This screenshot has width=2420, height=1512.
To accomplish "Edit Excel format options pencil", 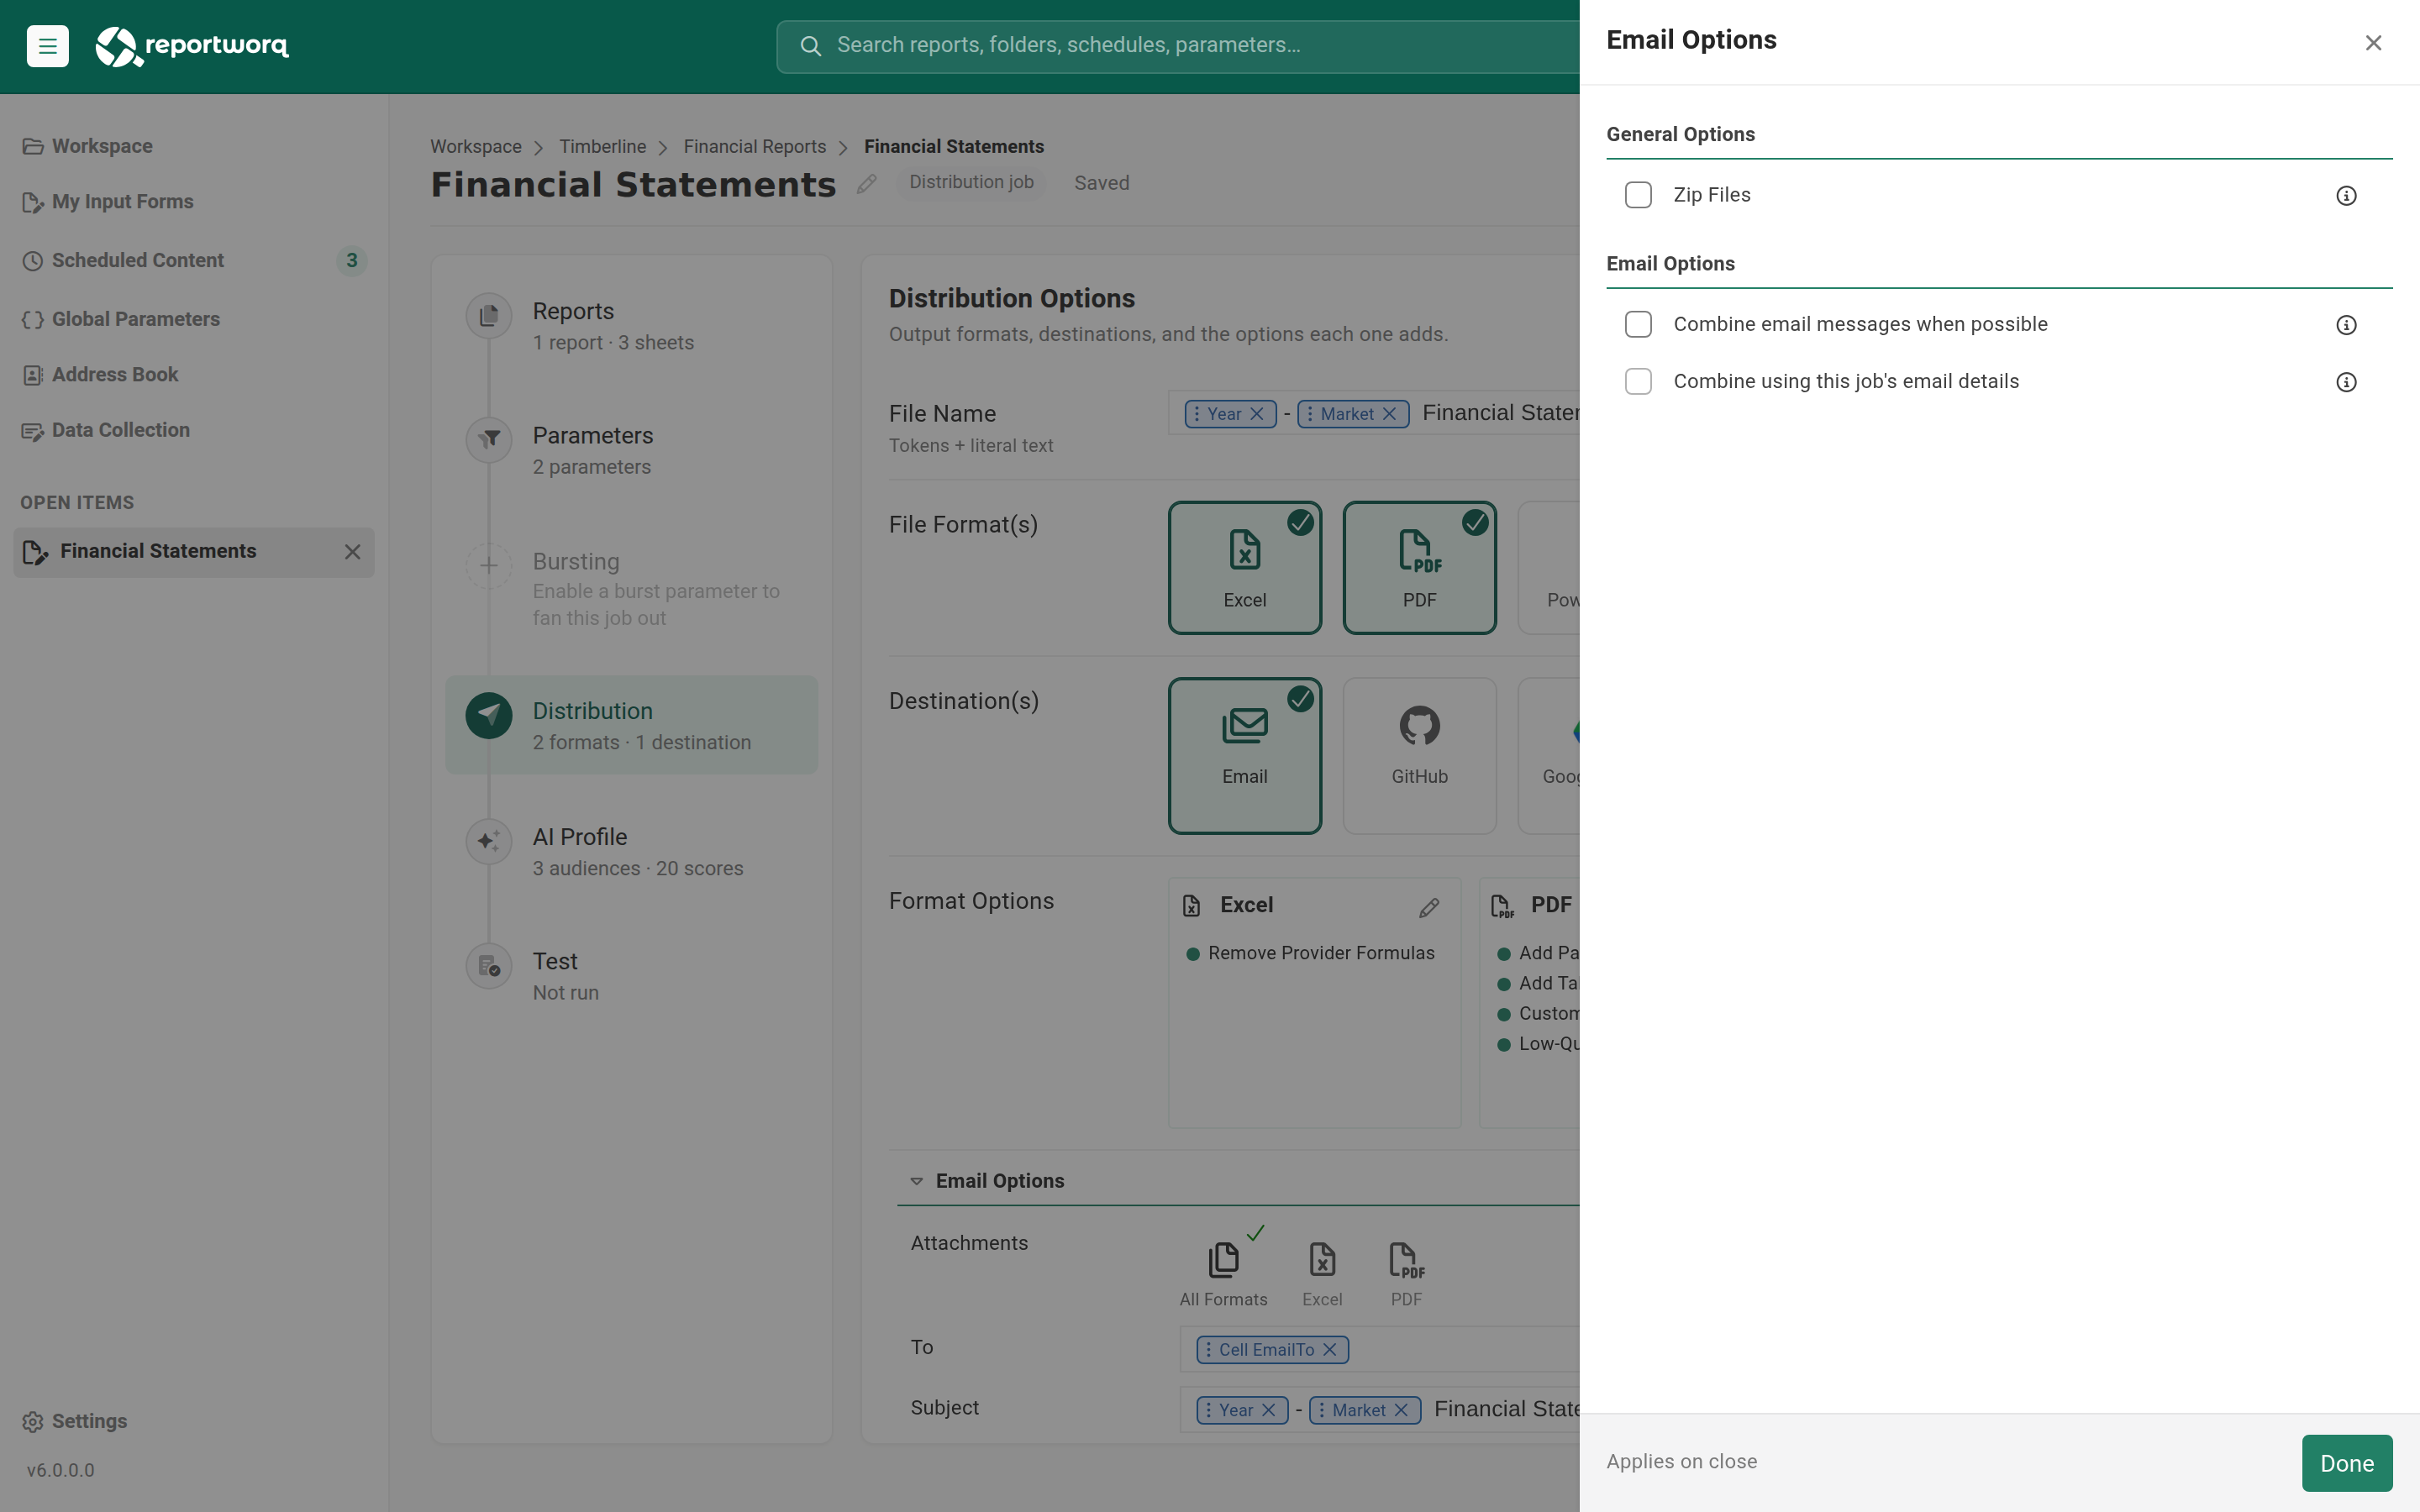I will 1429,908.
